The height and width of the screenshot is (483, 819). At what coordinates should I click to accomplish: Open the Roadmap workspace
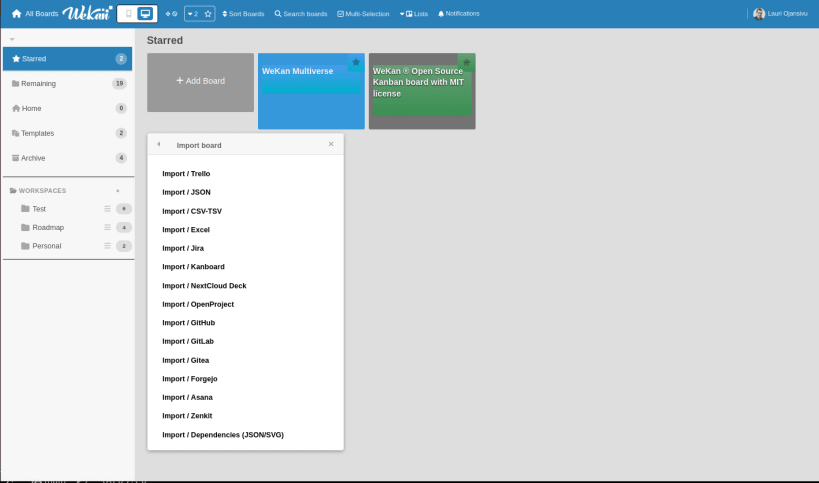[48, 228]
